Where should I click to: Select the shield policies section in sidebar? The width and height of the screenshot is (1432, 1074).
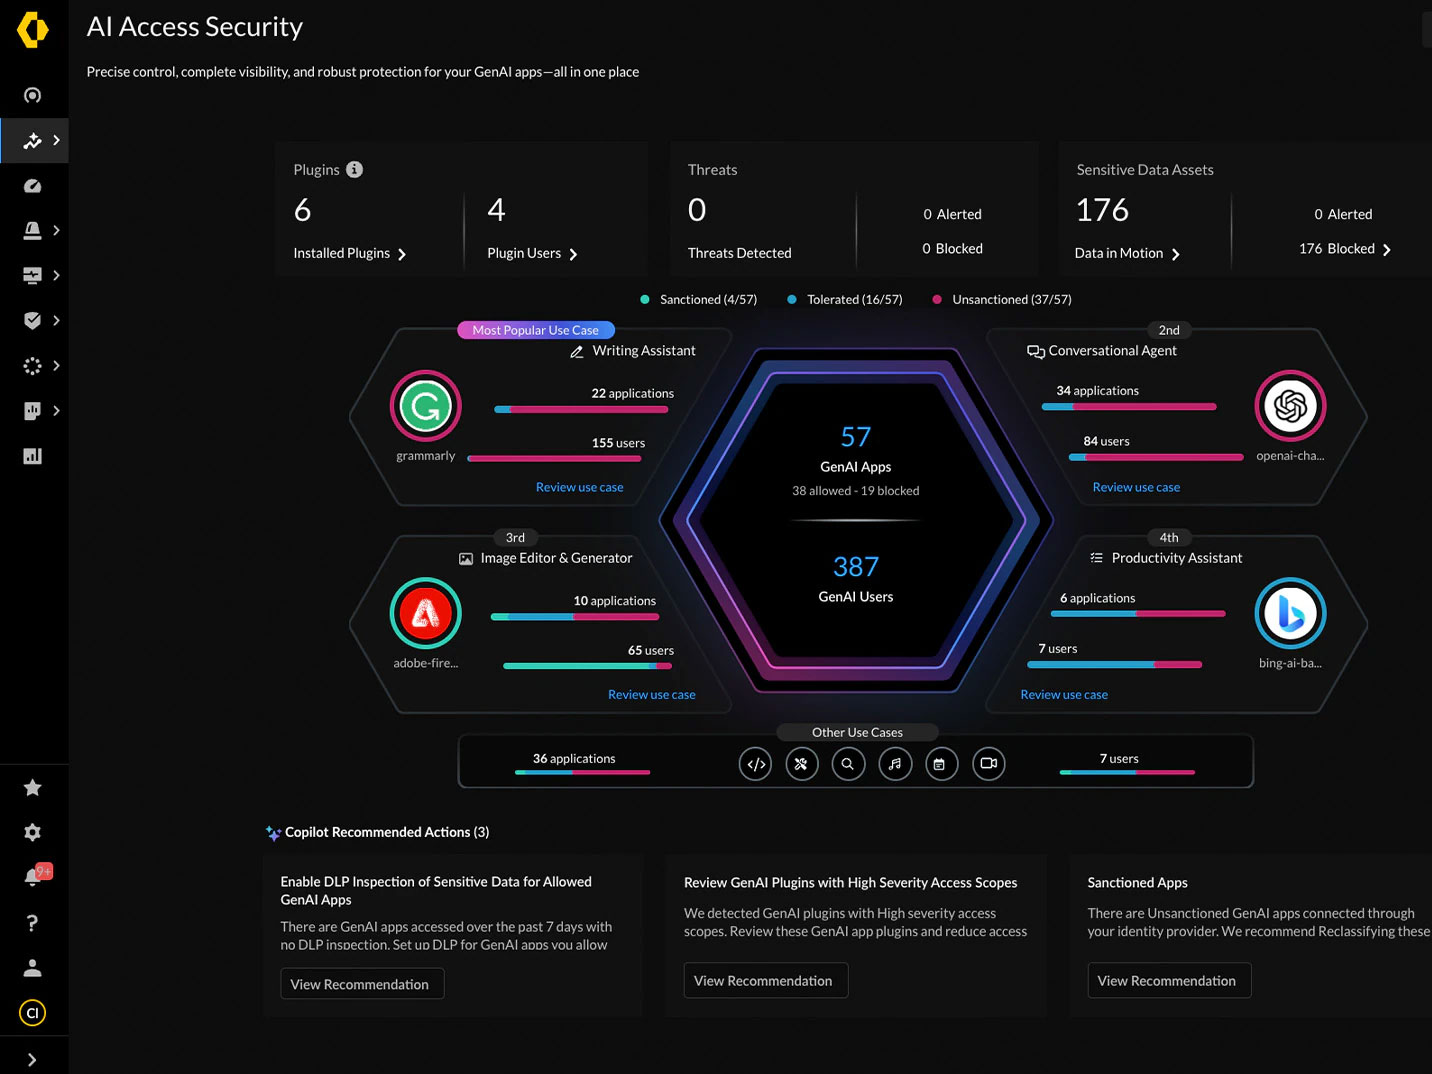point(33,320)
